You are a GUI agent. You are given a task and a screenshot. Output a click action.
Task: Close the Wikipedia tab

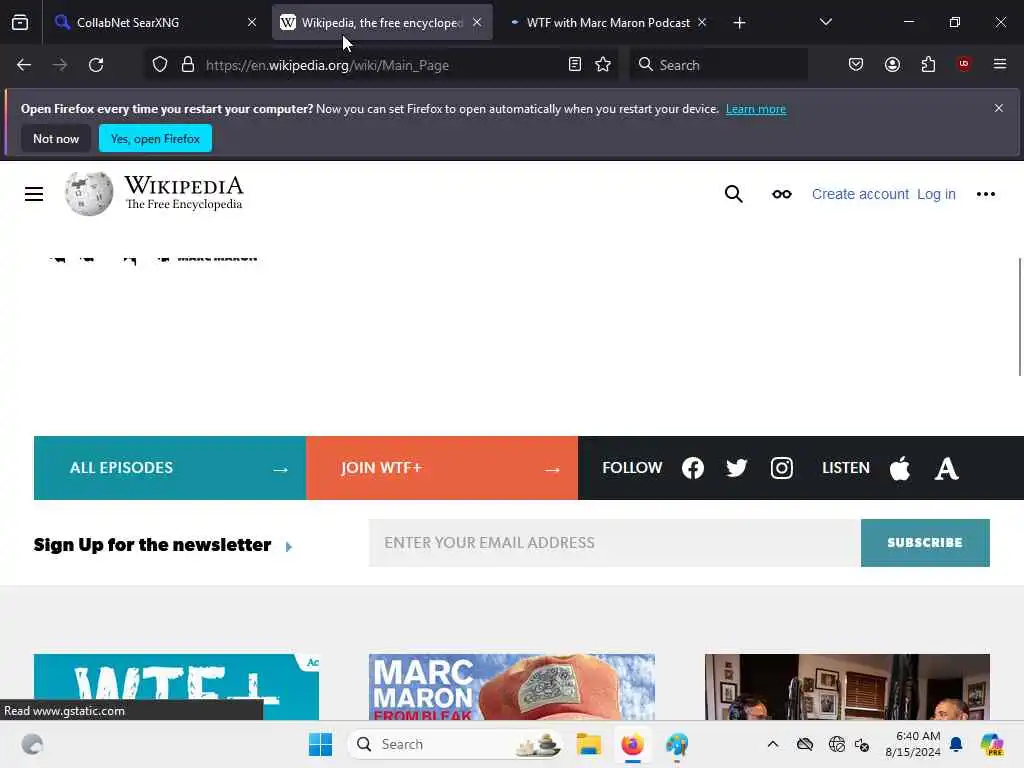(x=477, y=22)
